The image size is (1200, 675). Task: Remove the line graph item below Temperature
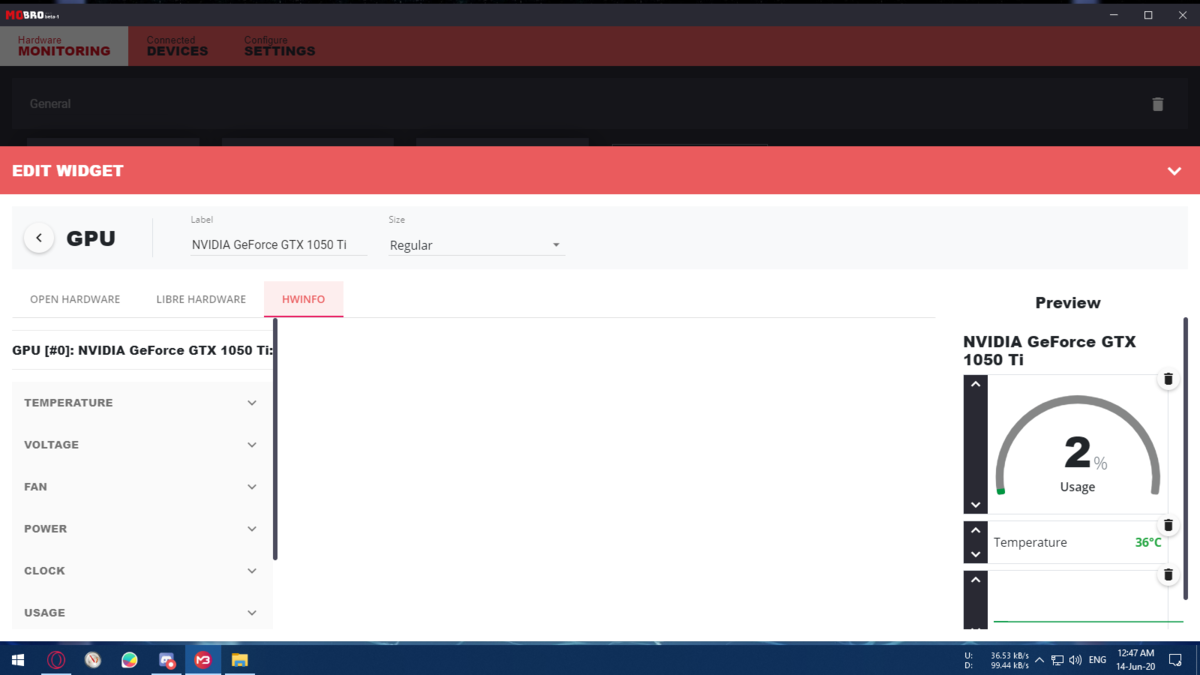click(x=1168, y=575)
